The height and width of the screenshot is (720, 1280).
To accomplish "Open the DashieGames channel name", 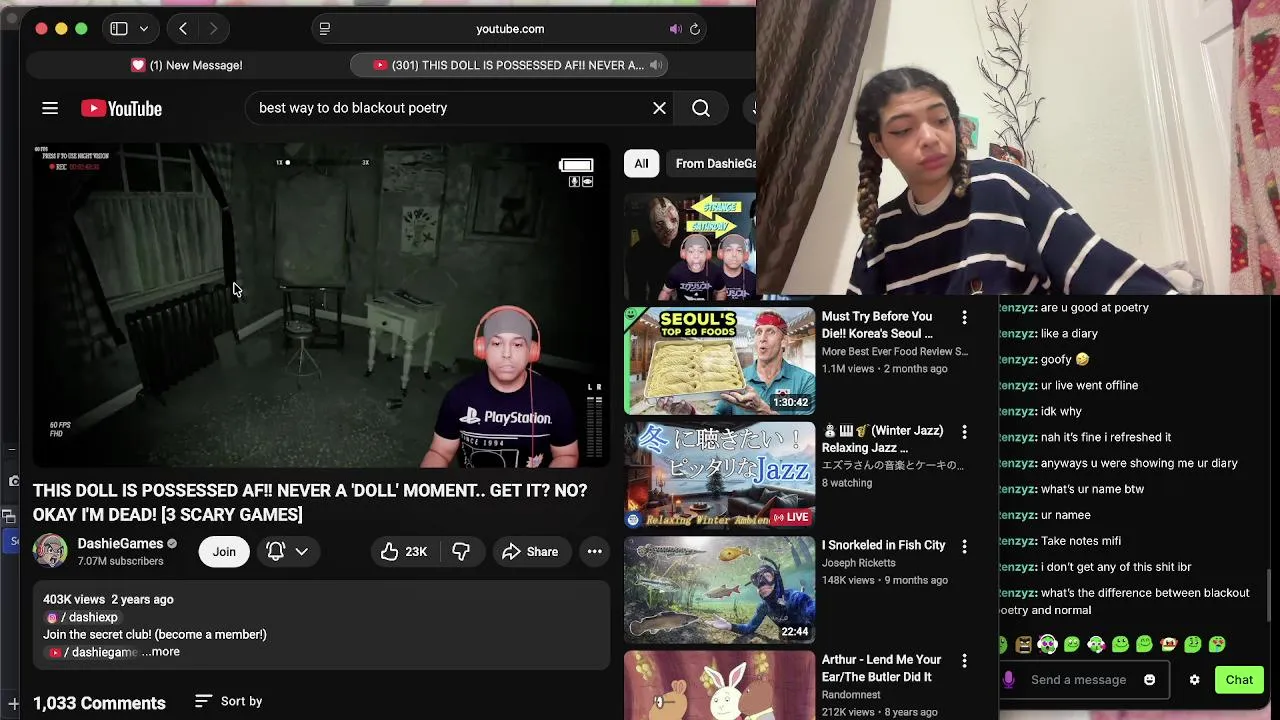I will [x=120, y=543].
